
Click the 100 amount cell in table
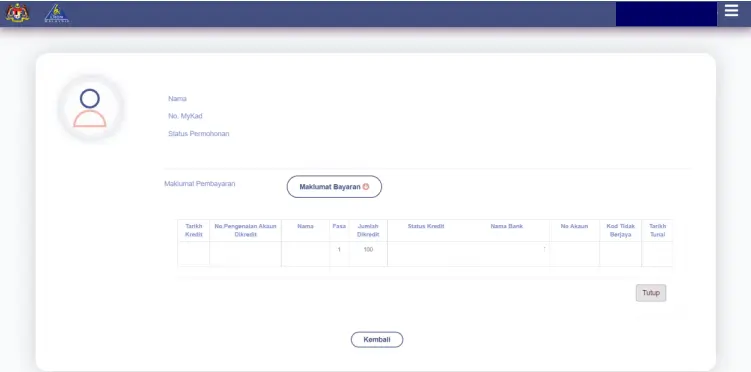click(368, 249)
